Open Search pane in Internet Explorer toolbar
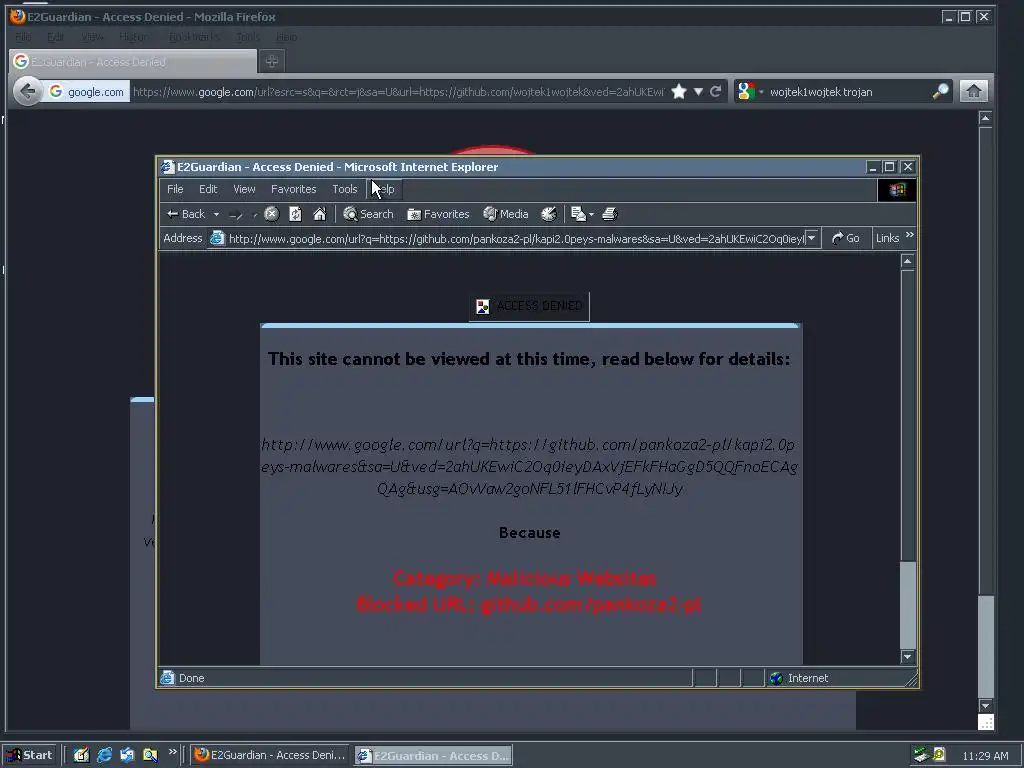Viewport: 1024px width, 768px height. (368, 214)
